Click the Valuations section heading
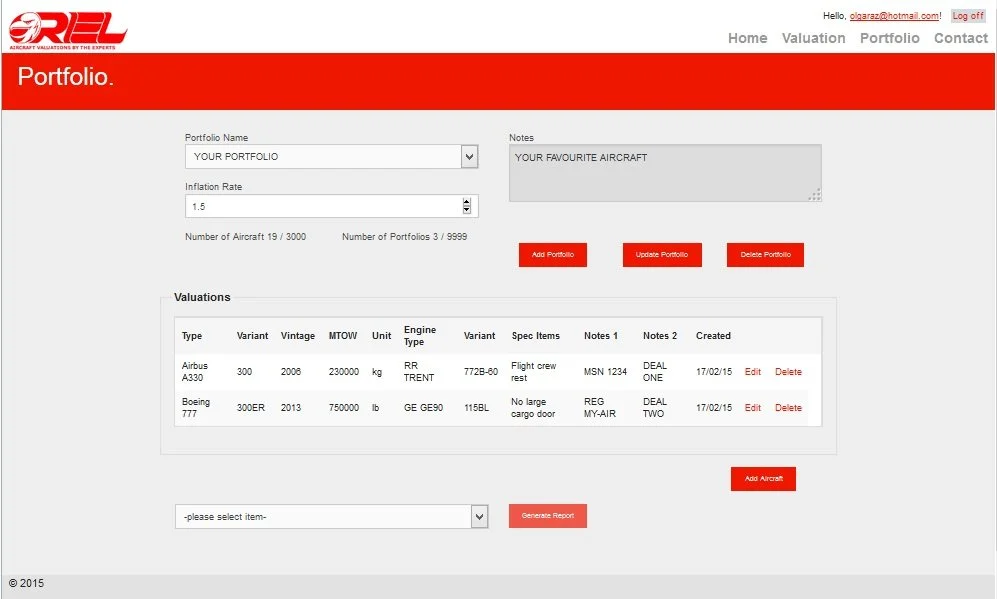The width and height of the screenshot is (997, 599). coord(202,297)
